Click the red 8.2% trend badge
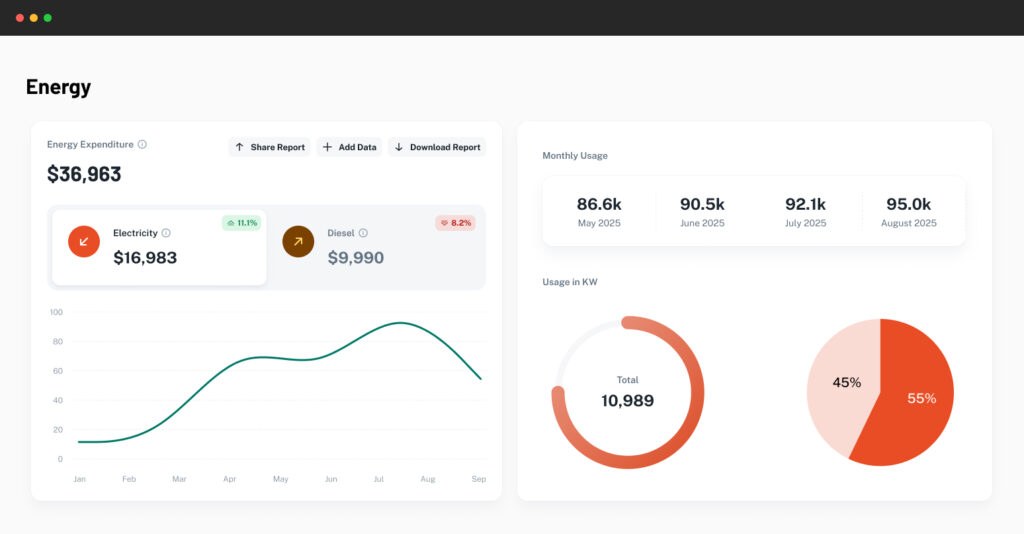Image resolution: width=1024 pixels, height=534 pixels. [x=455, y=223]
